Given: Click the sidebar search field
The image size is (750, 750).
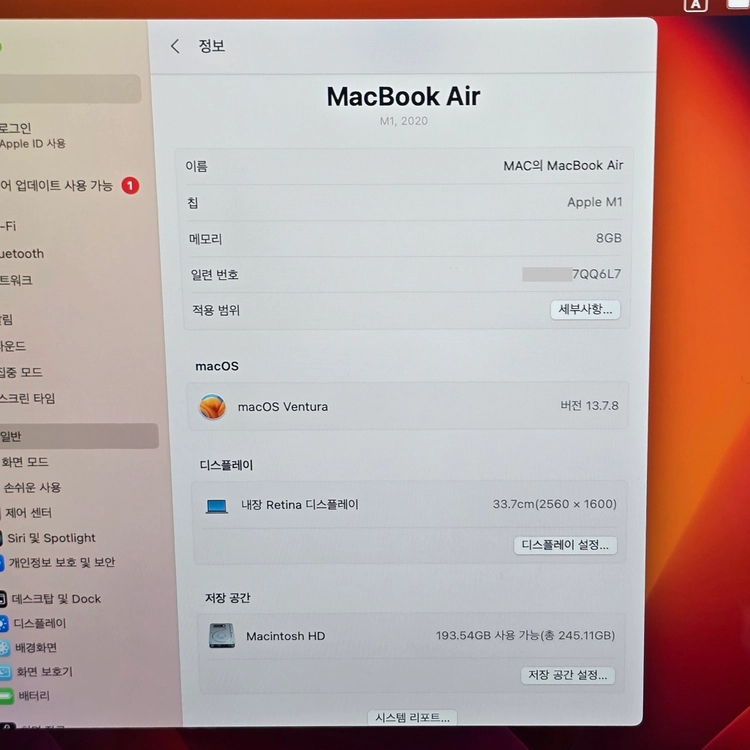Looking at the screenshot, I should click(70, 89).
